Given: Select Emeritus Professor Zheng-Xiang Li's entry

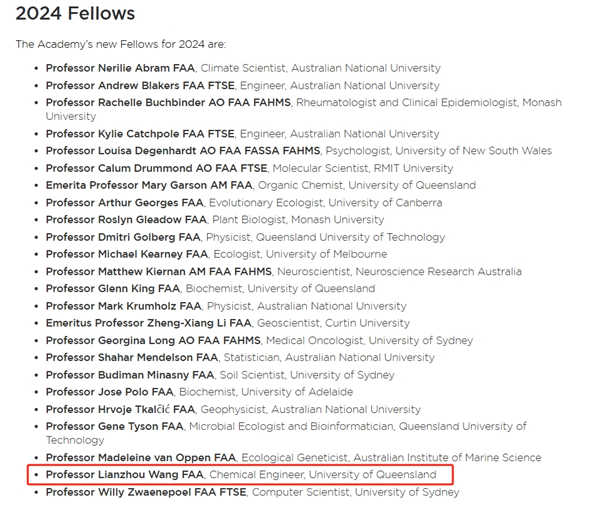Looking at the screenshot, I should point(141,323).
